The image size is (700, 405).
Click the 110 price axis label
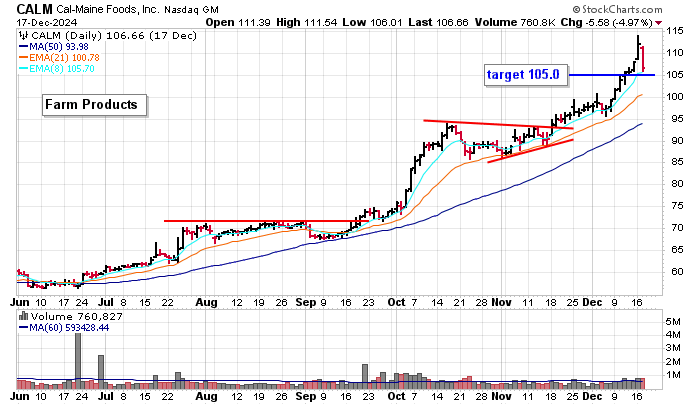[x=675, y=53]
